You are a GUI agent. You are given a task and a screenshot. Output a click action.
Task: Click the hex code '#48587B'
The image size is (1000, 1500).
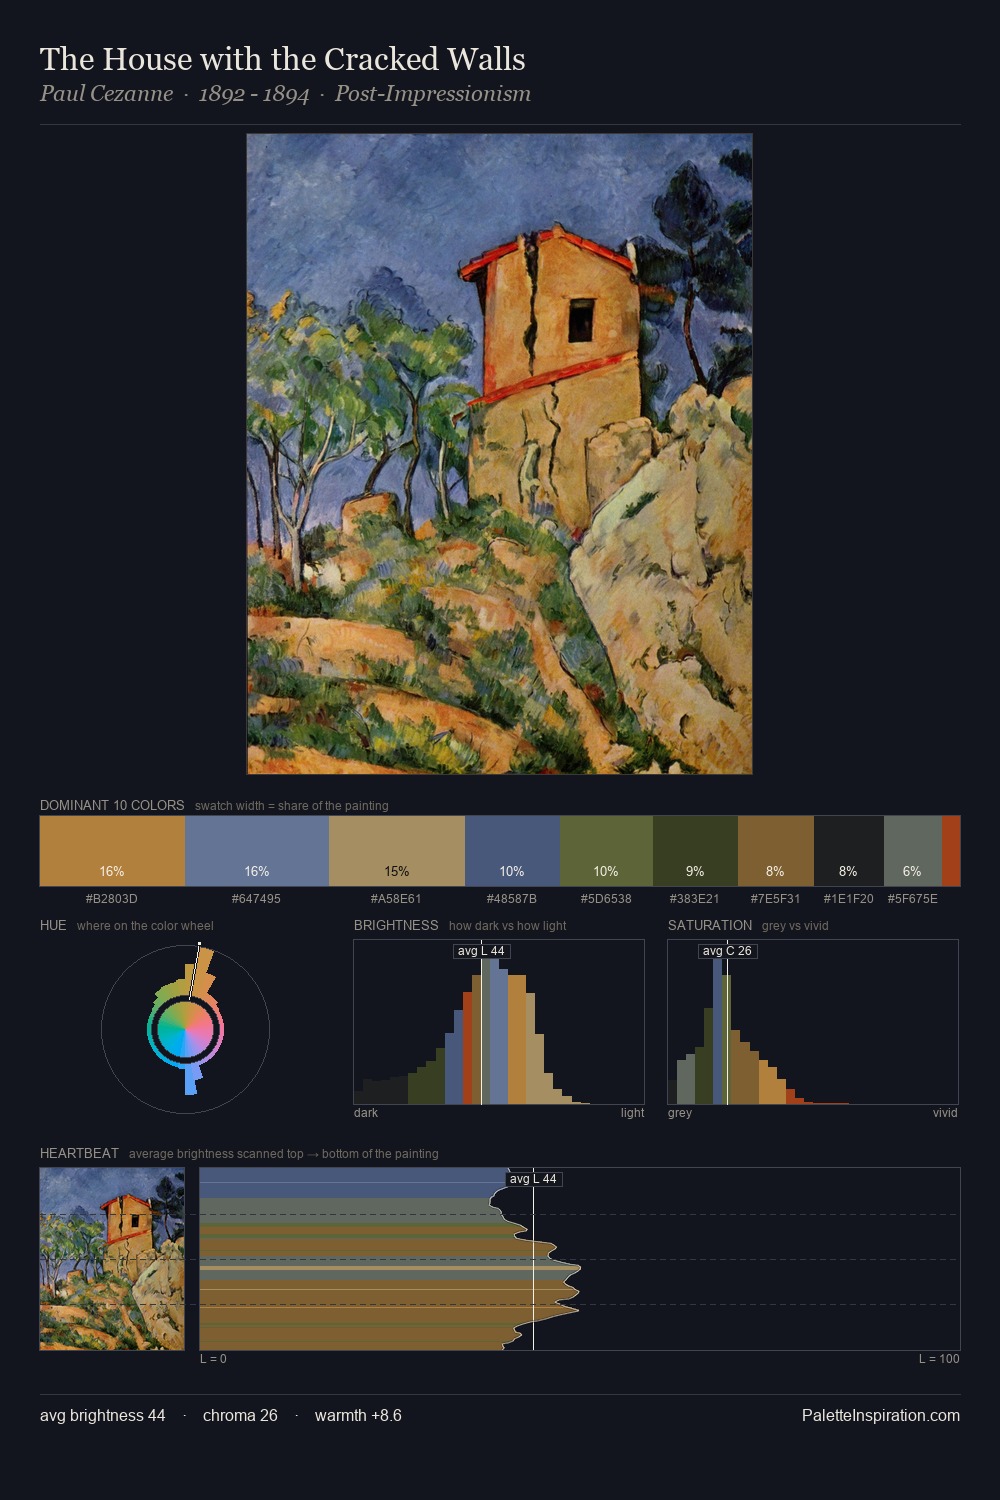coord(512,899)
